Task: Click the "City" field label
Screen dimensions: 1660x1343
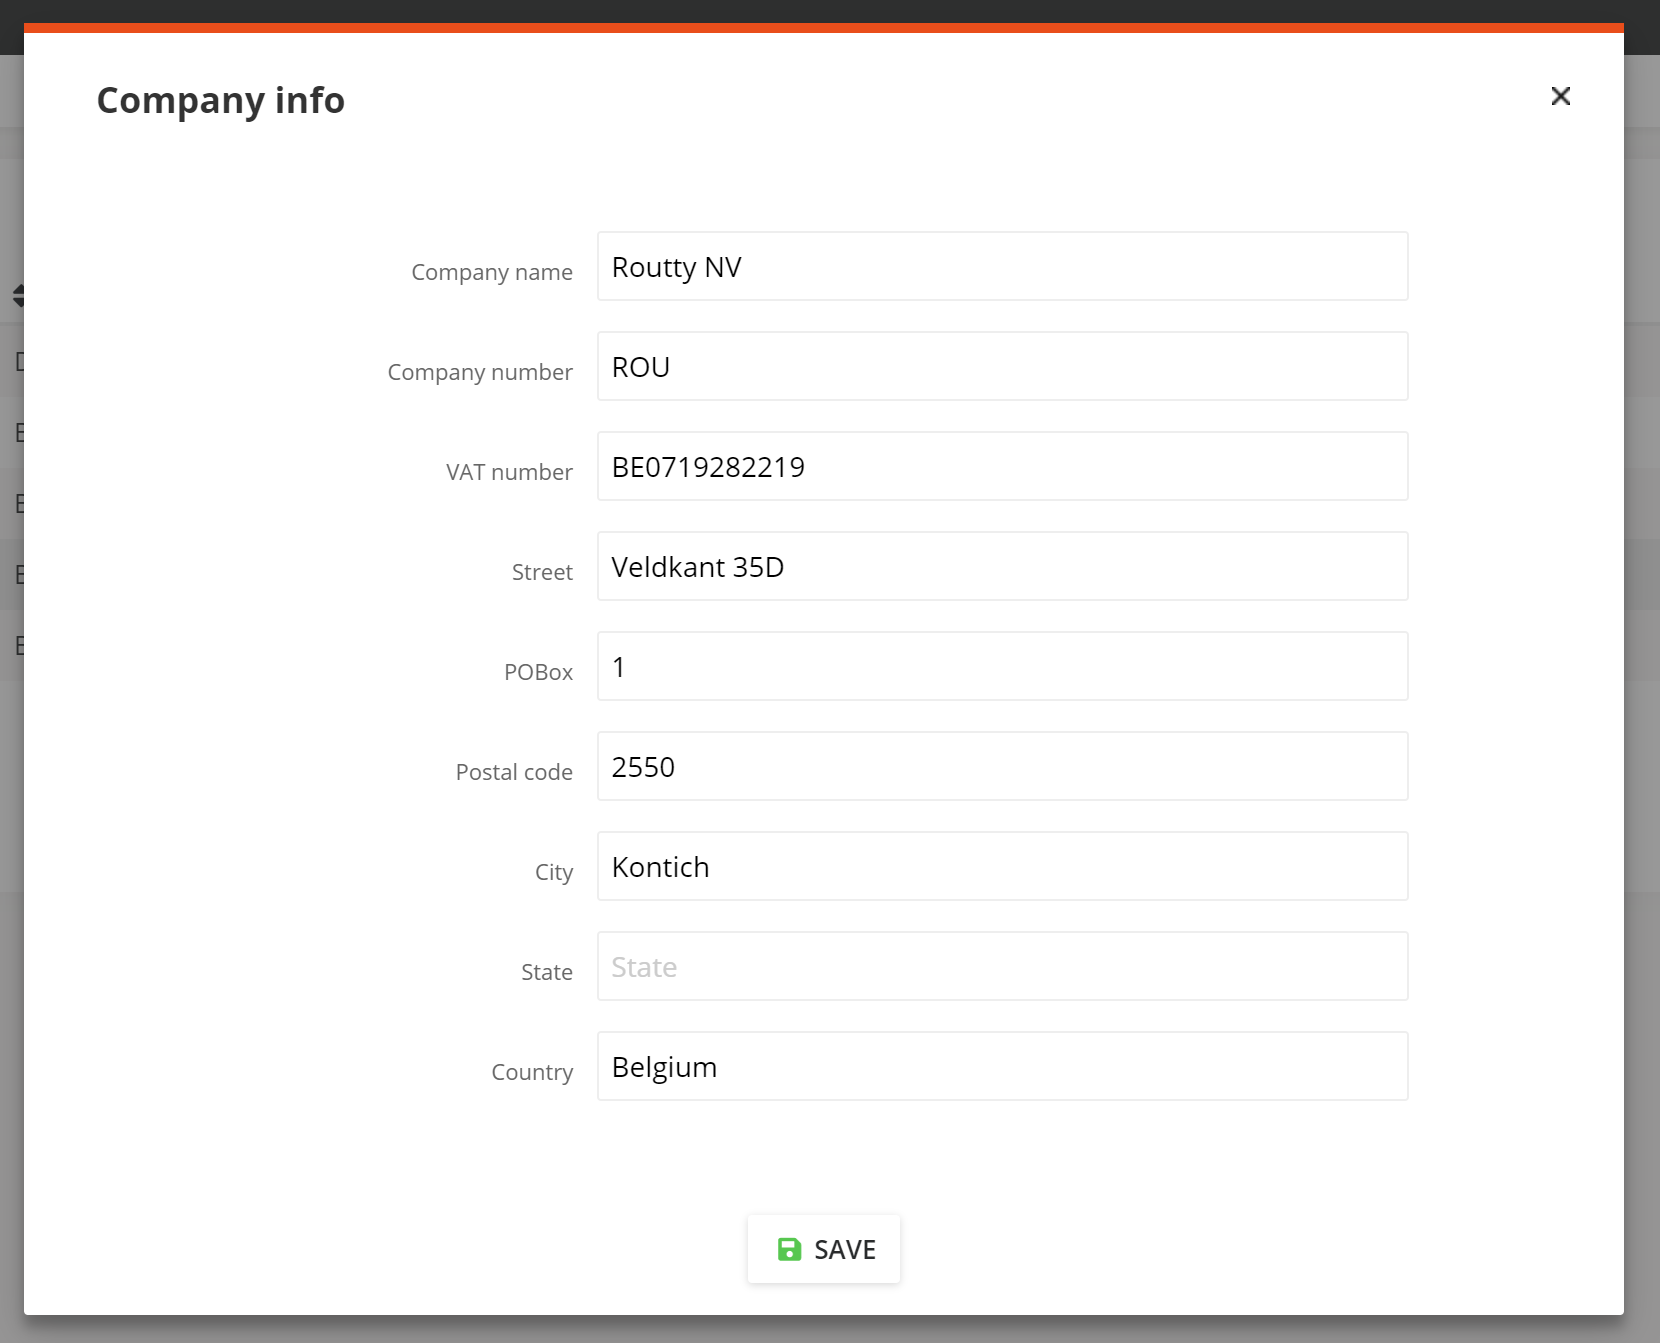Action: [x=554, y=872]
